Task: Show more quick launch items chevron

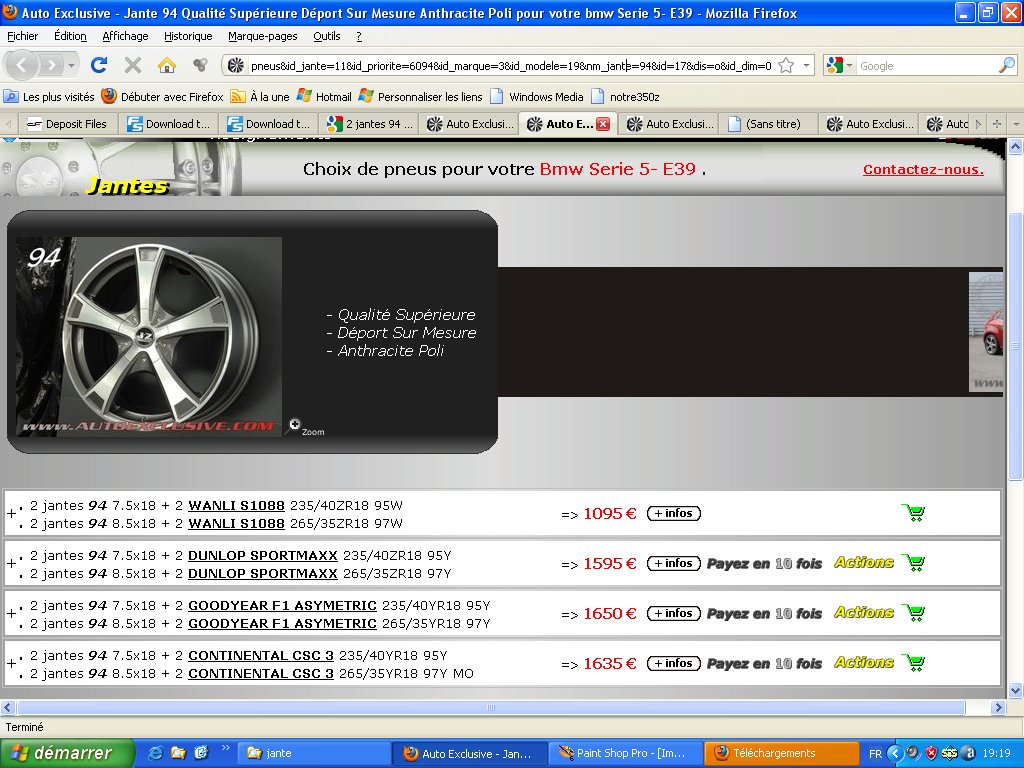Action: [x=225, y=748]
